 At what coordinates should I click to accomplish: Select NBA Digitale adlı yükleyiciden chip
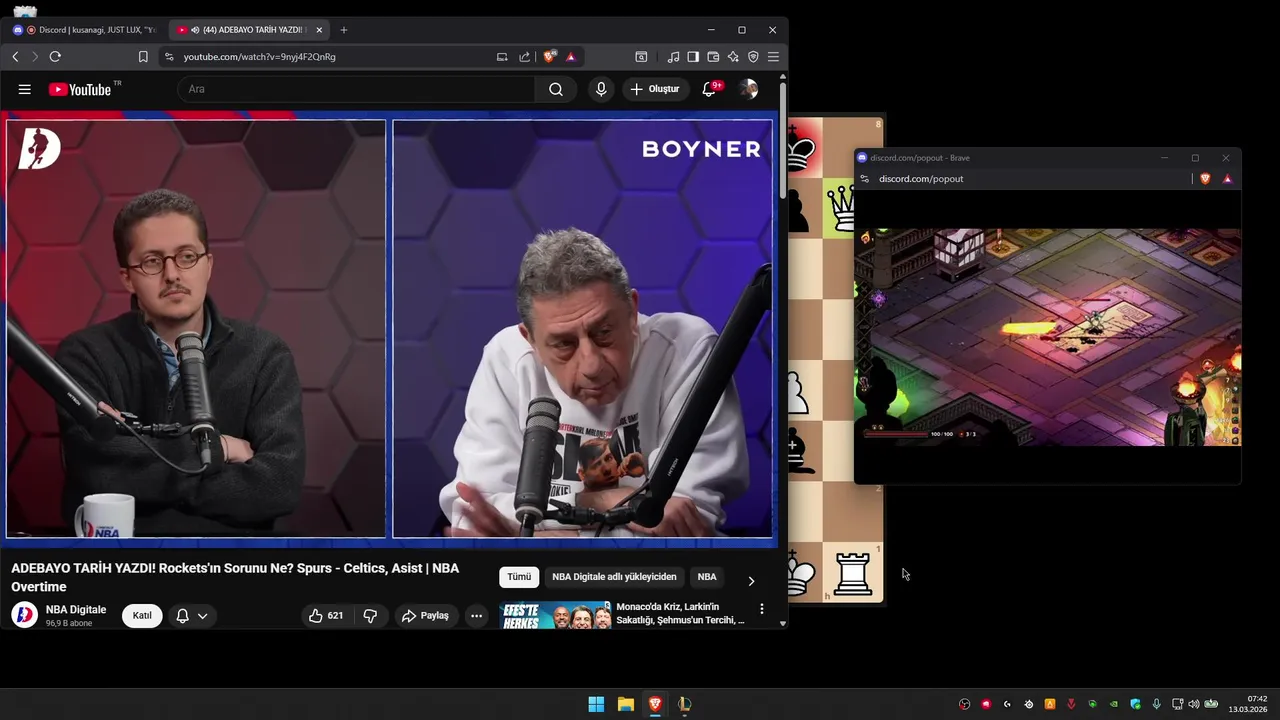click(x=614, y=577)
